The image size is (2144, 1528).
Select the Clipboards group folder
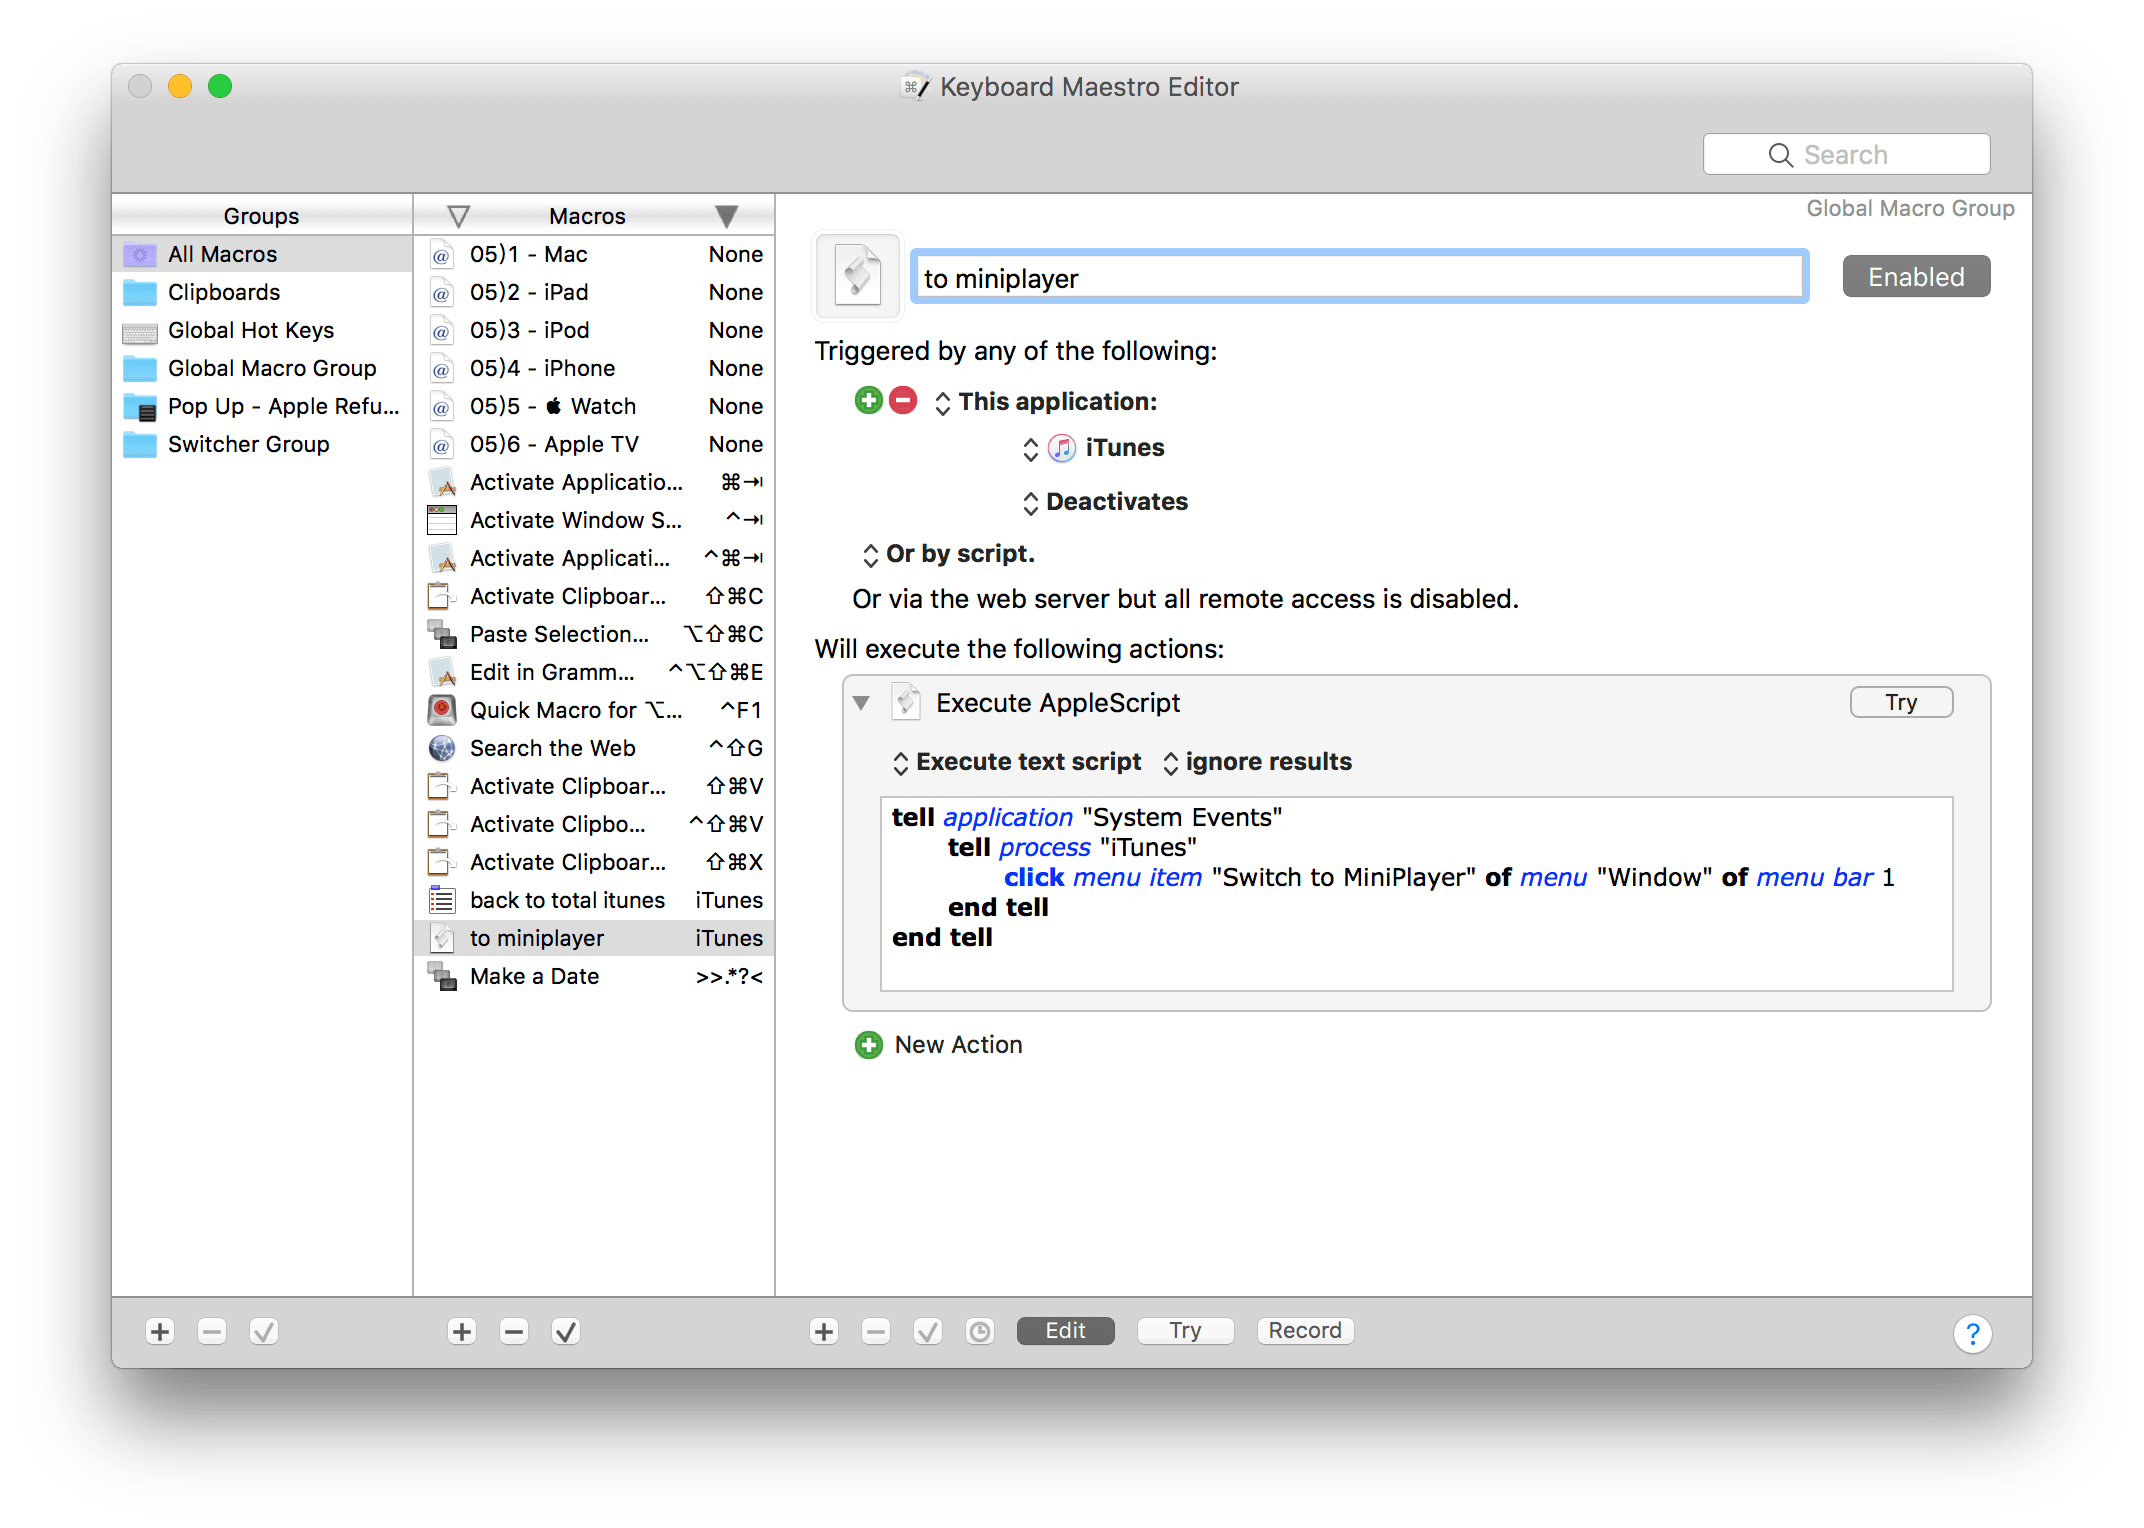pos(262,292)
